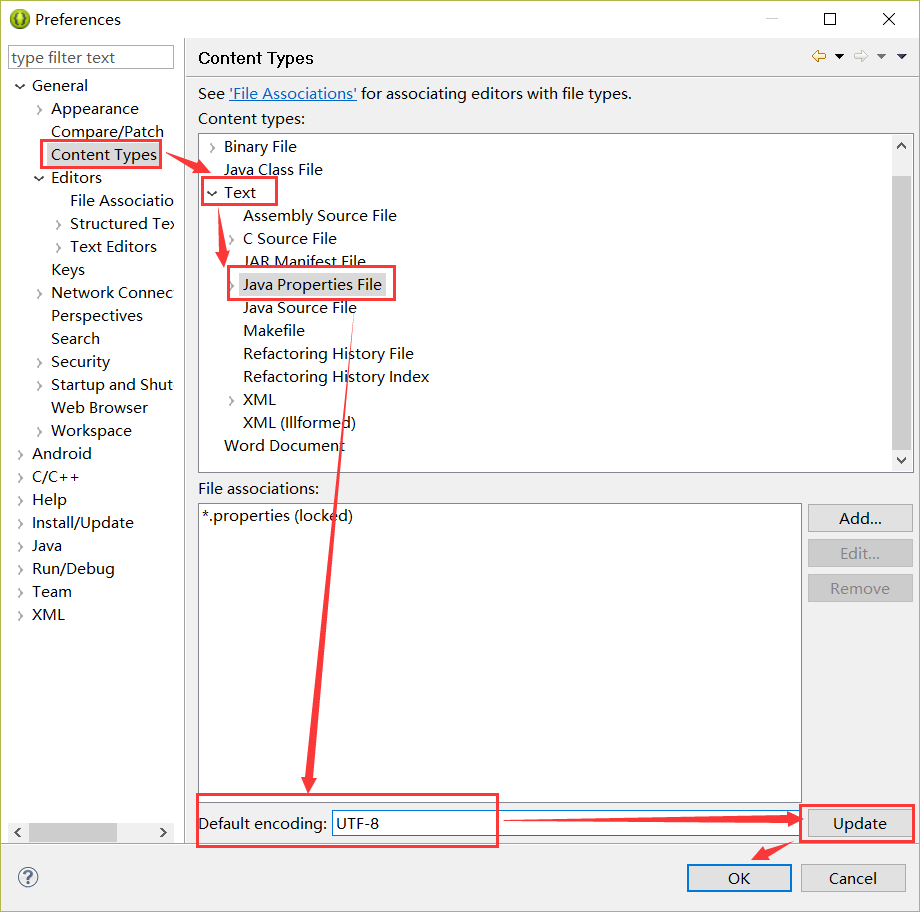Expand the Binary File content type
This screenshot has height=912, width=920.
(x=212, y=147)
